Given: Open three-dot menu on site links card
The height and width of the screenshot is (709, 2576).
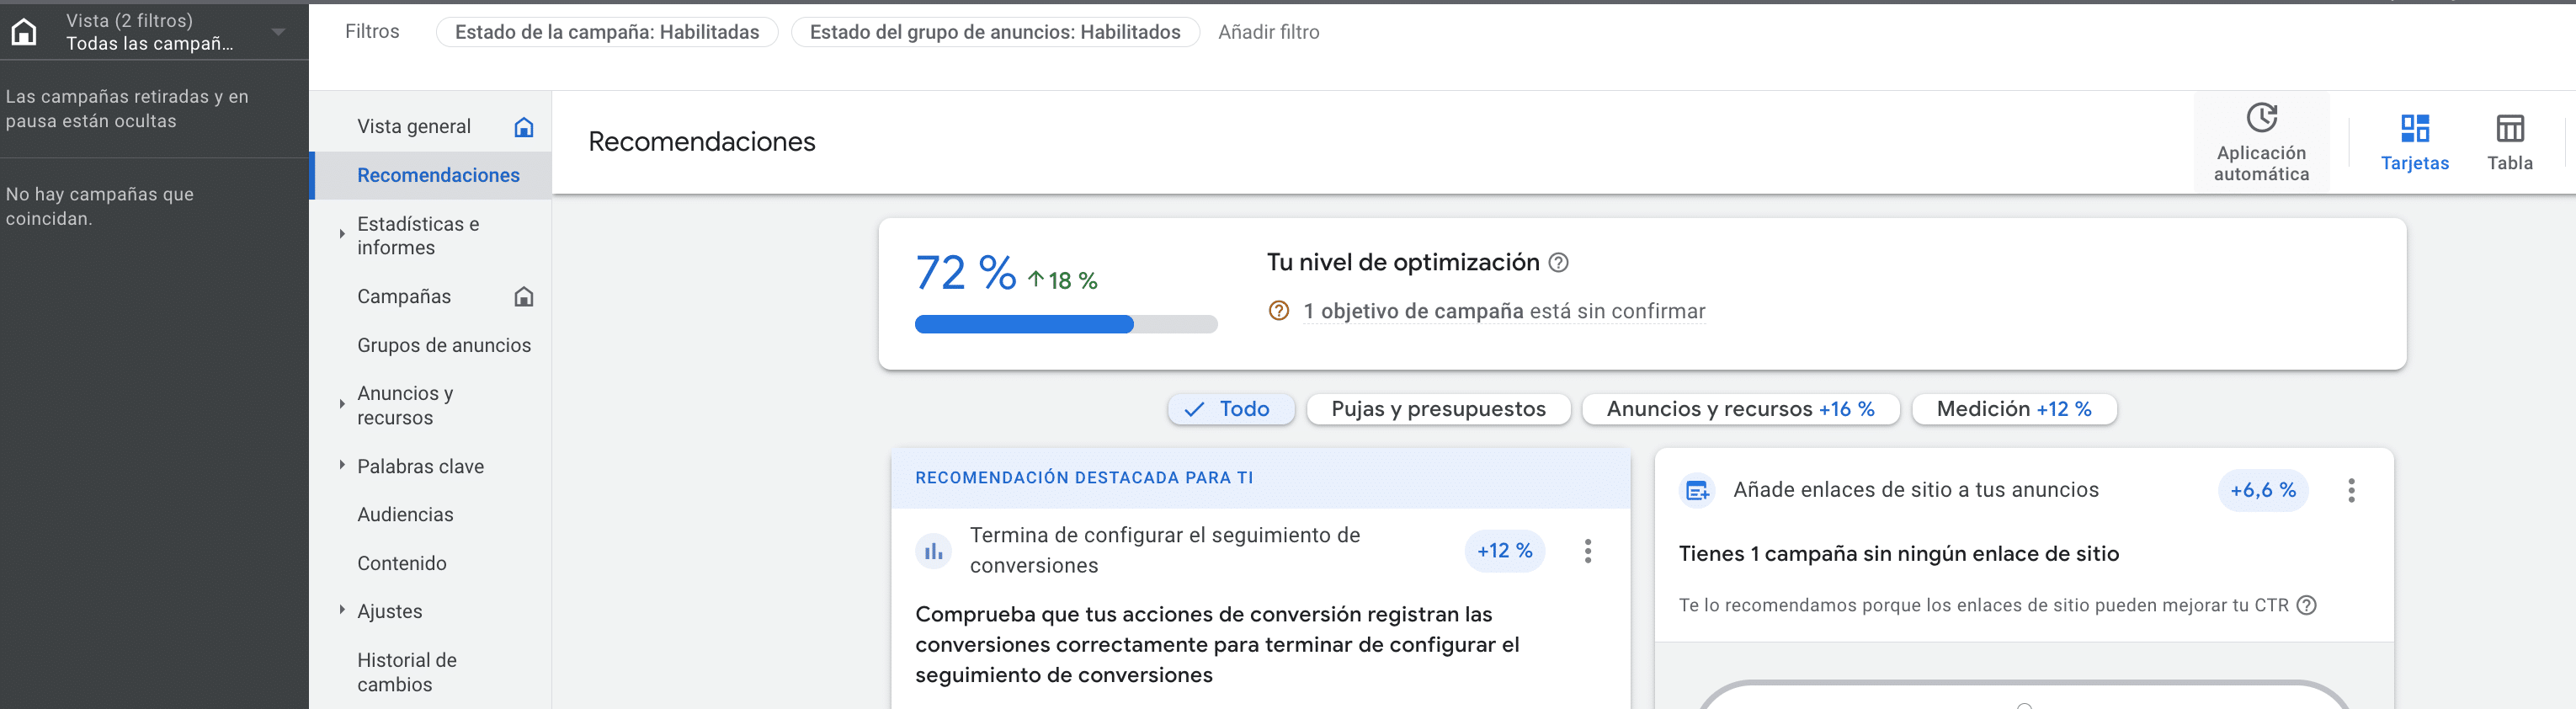Looking at the screenshot, I should pos(2351,490).
